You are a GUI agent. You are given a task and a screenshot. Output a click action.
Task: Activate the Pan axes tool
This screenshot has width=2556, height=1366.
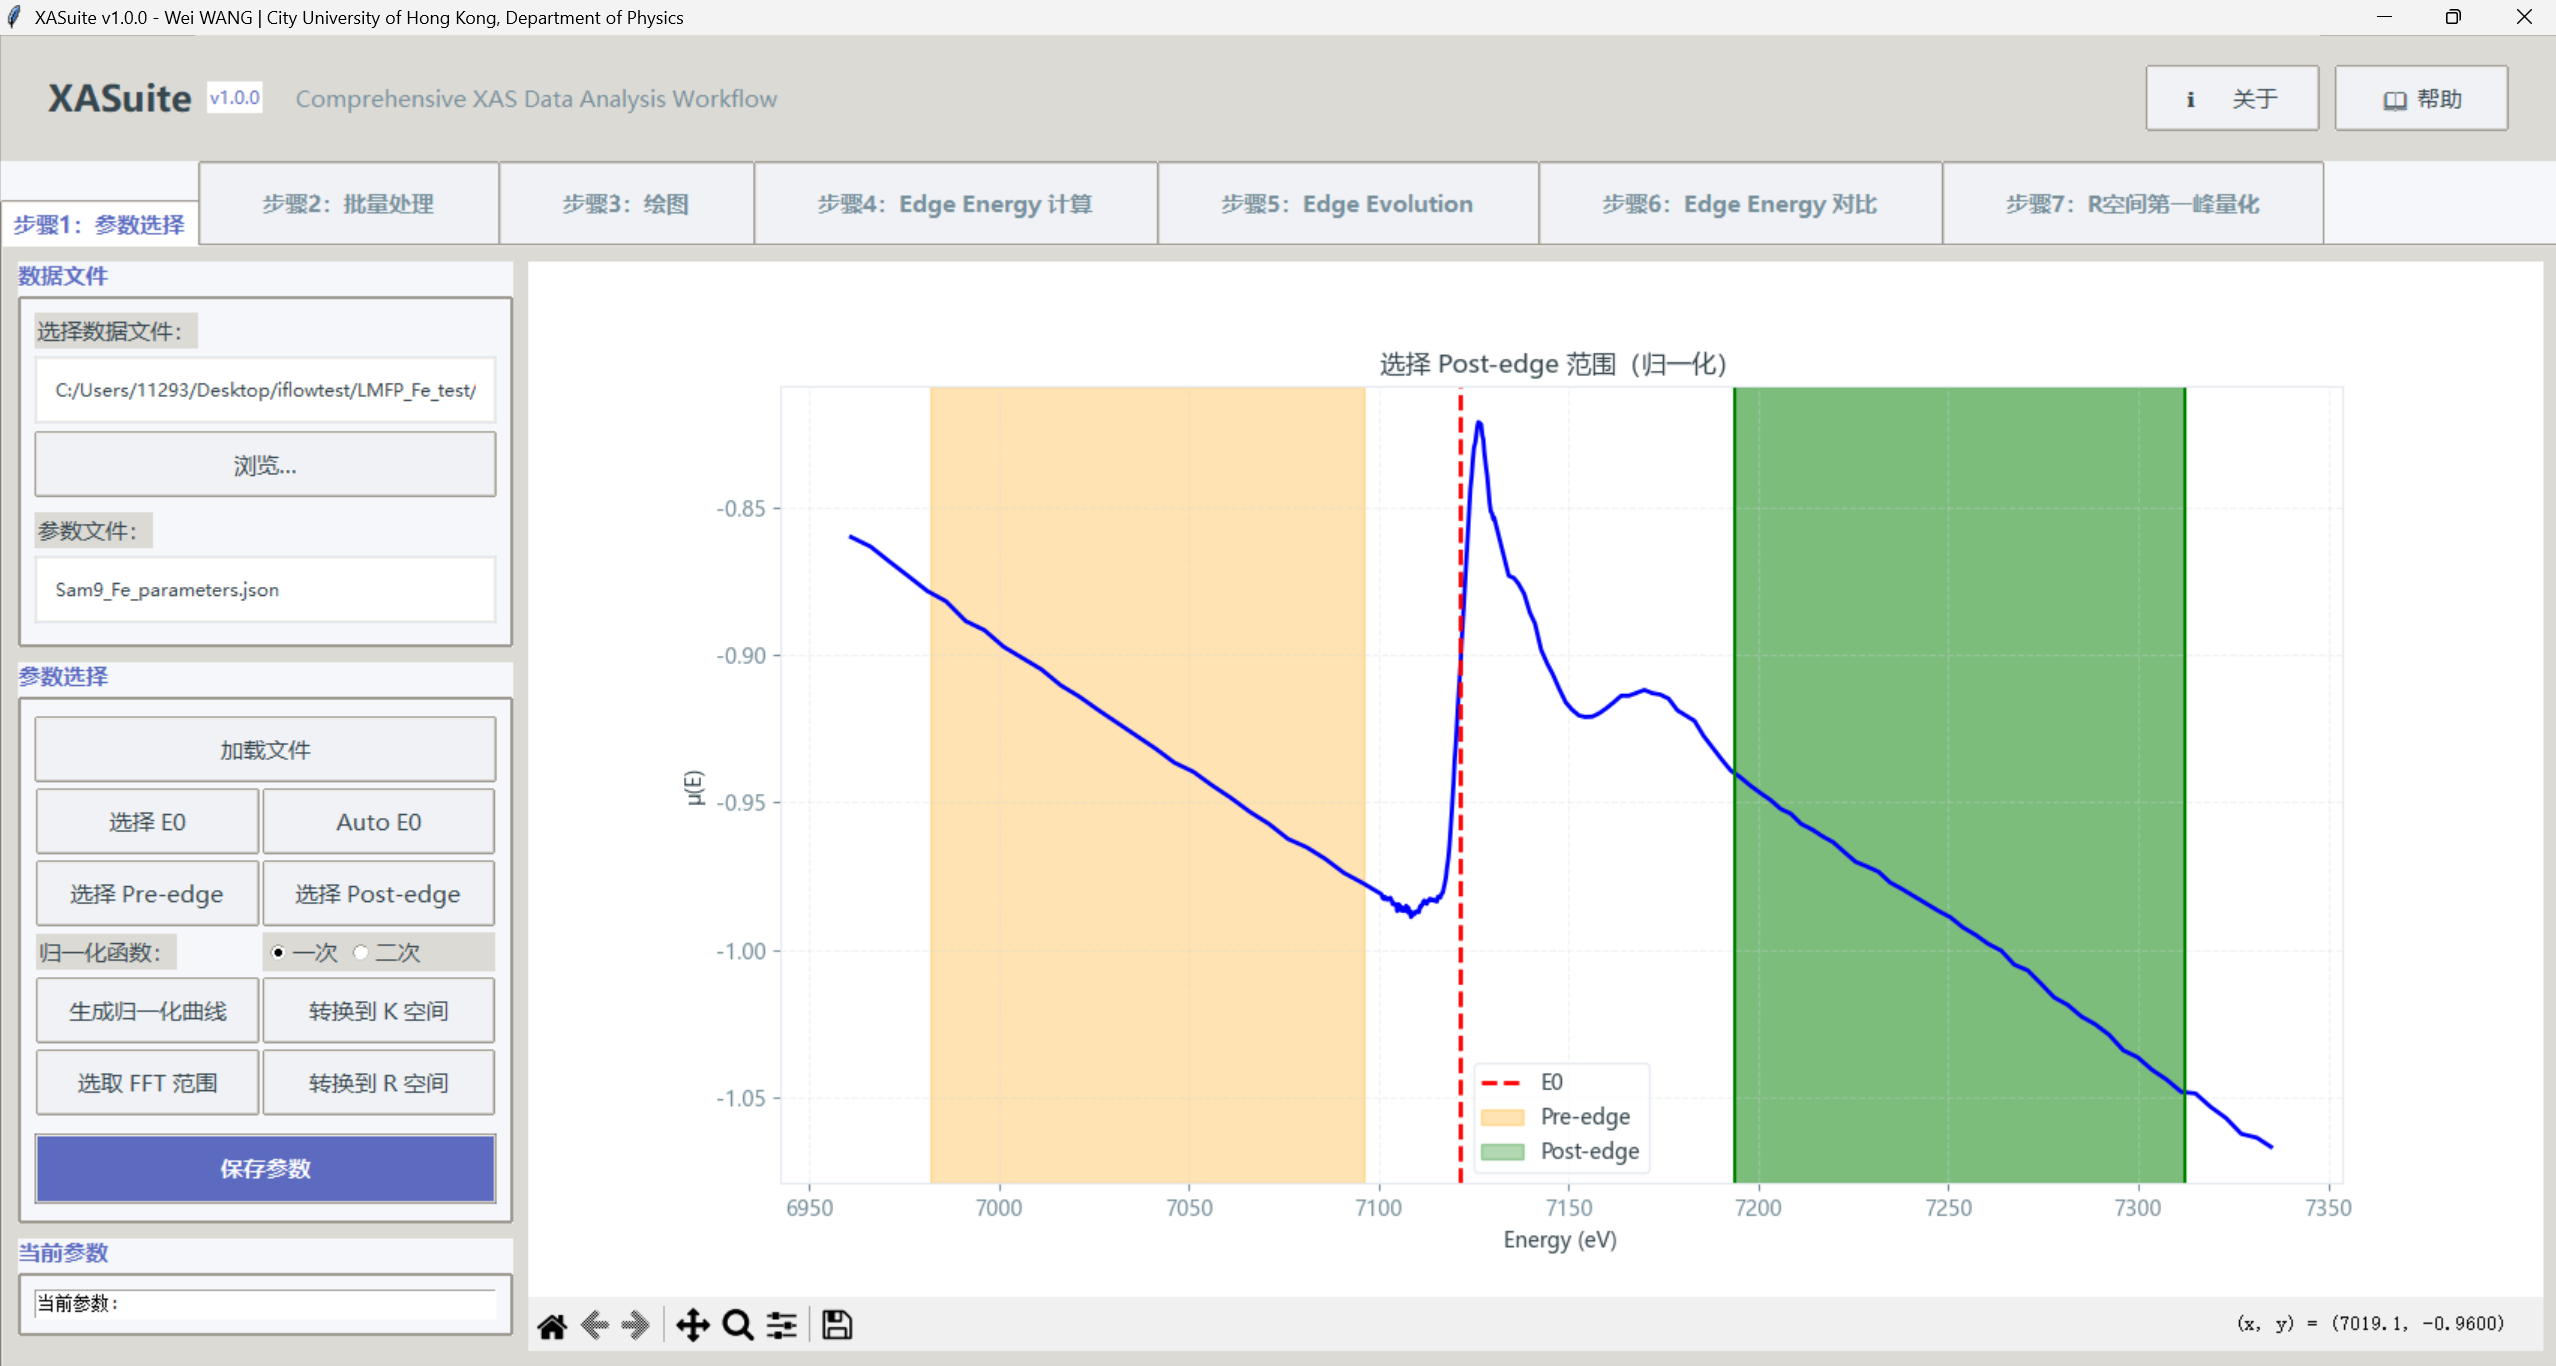[692, 1326]
